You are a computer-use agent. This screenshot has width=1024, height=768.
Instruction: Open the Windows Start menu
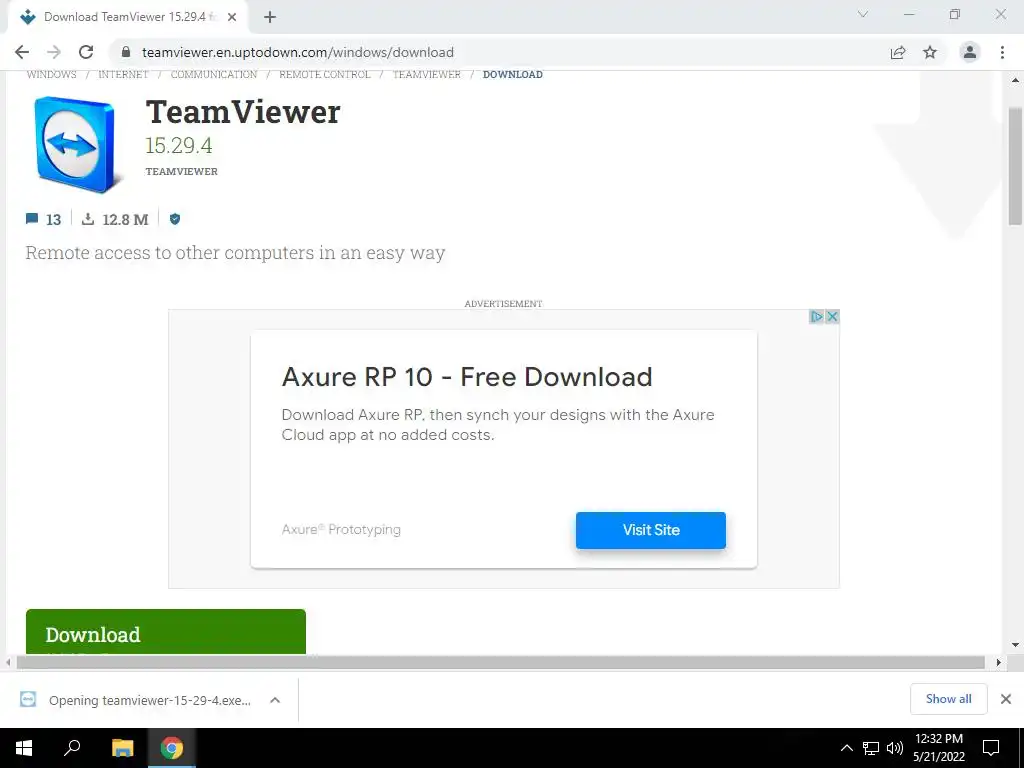(24, 748)
